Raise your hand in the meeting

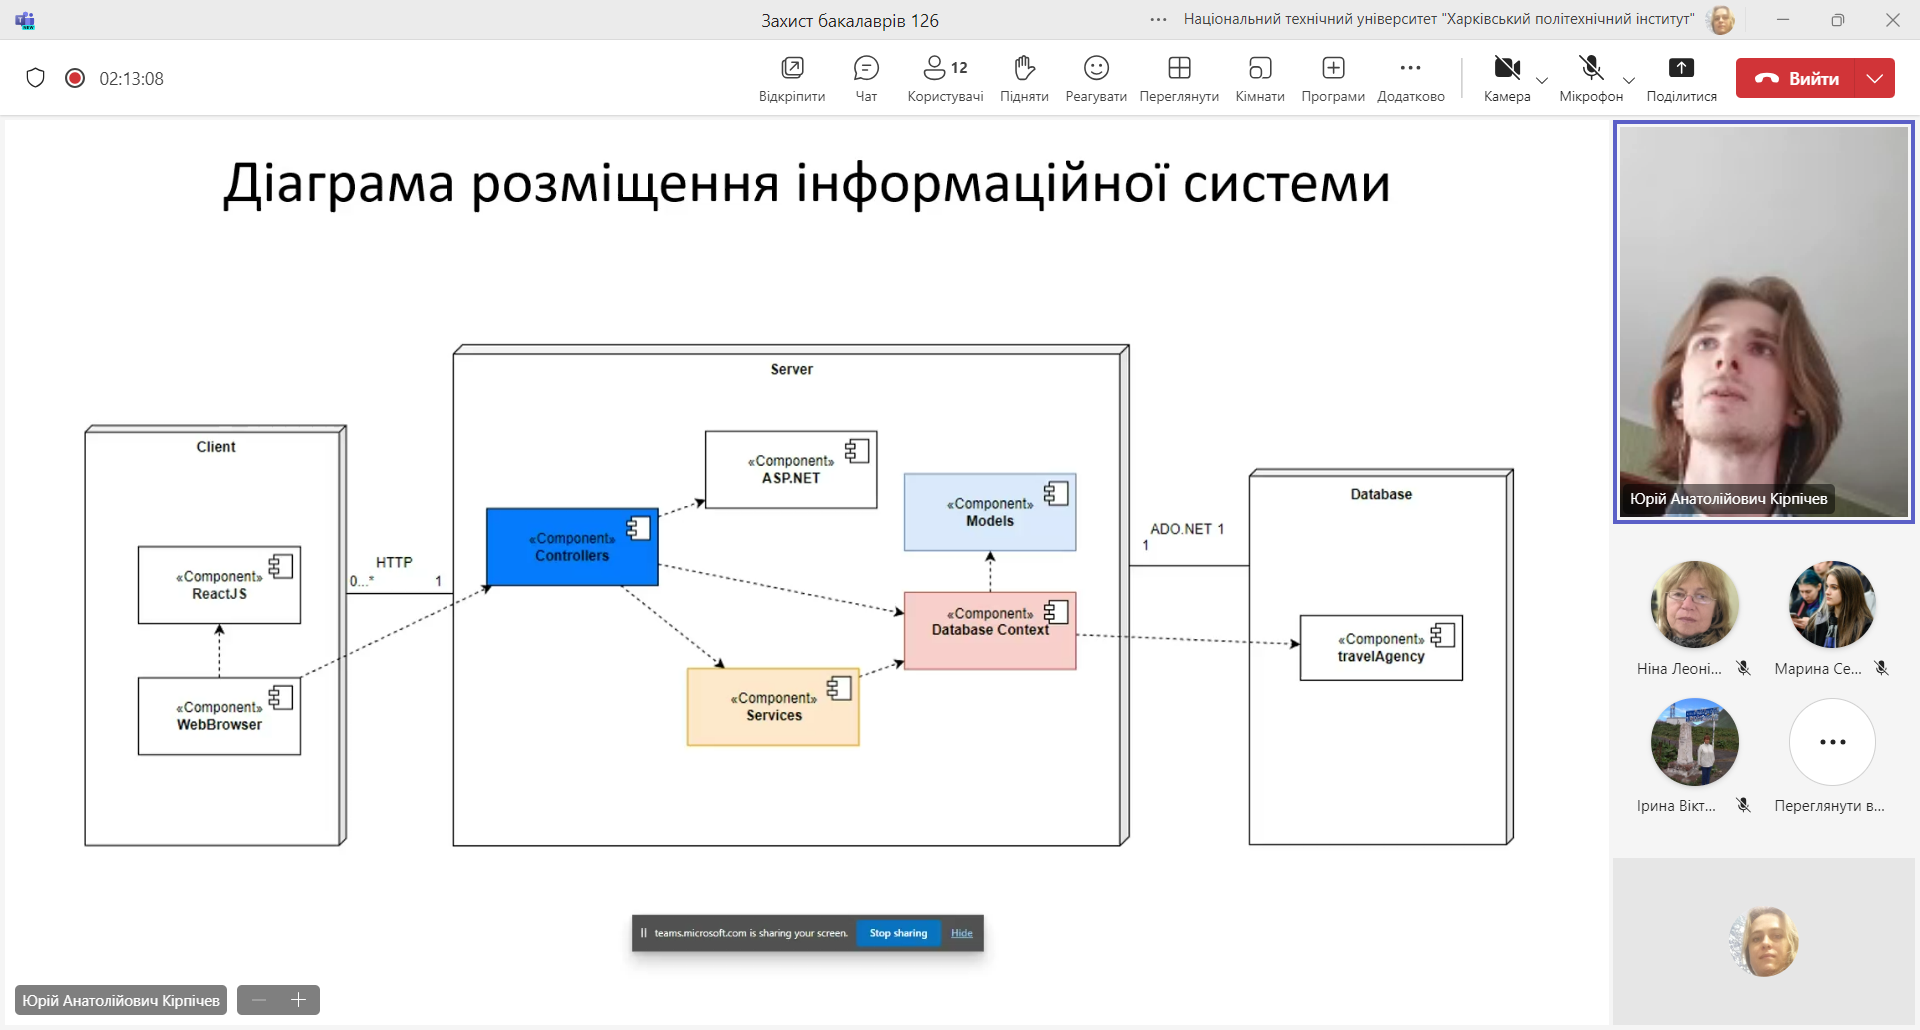pos(1024,79)
